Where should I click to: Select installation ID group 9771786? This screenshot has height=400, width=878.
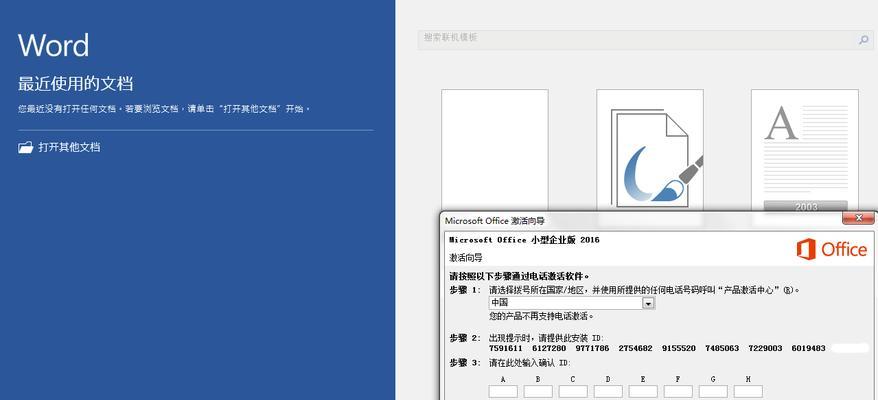click(x=592, y=348)
